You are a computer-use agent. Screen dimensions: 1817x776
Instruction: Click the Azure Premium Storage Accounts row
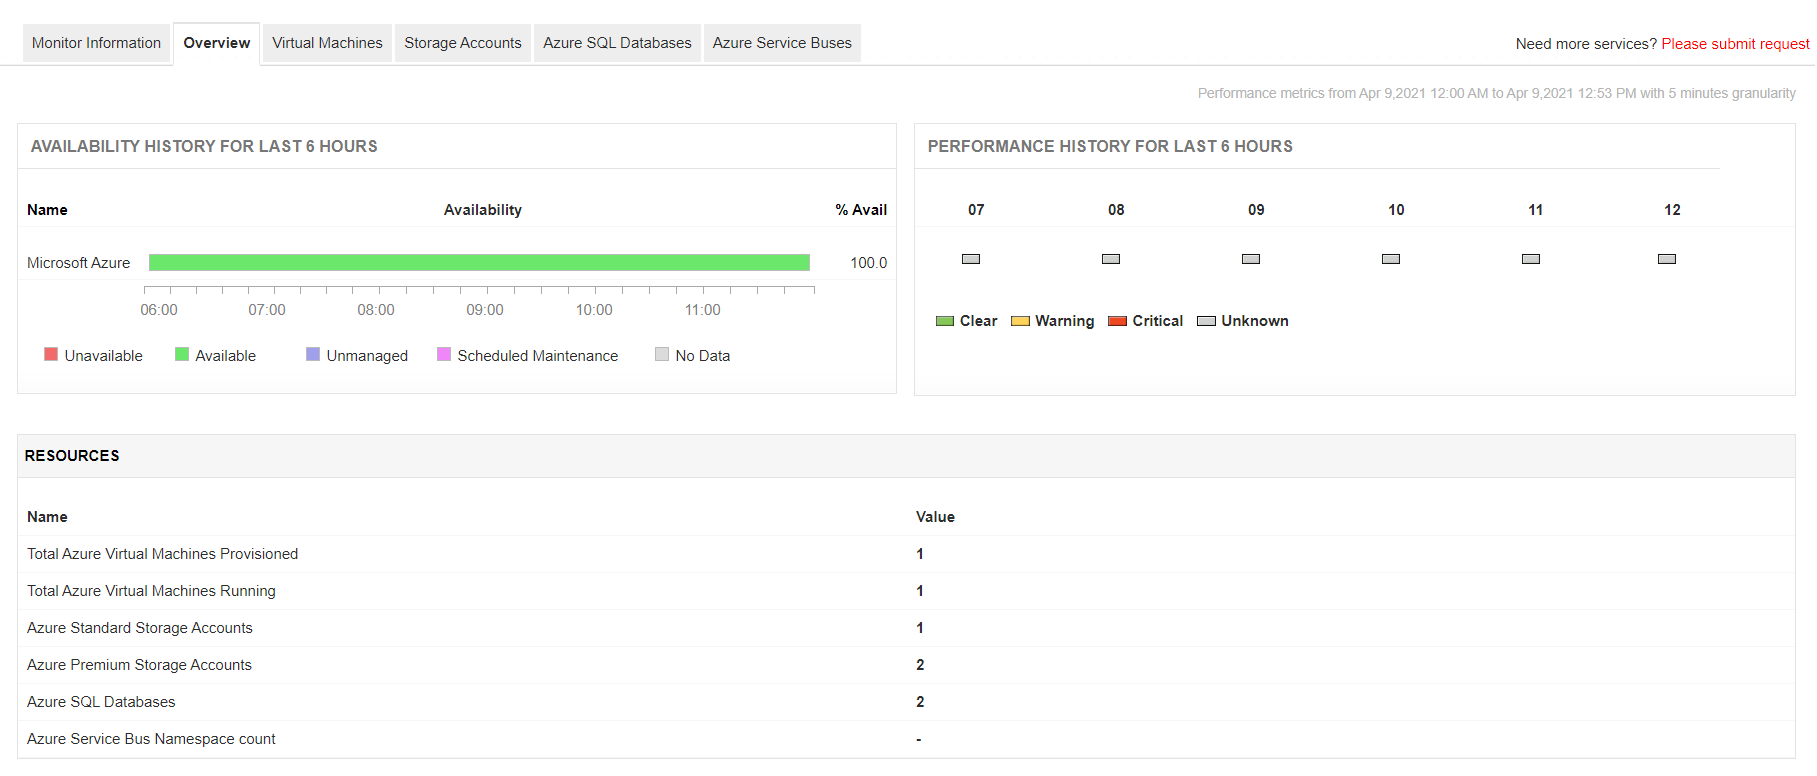point(139,665)
